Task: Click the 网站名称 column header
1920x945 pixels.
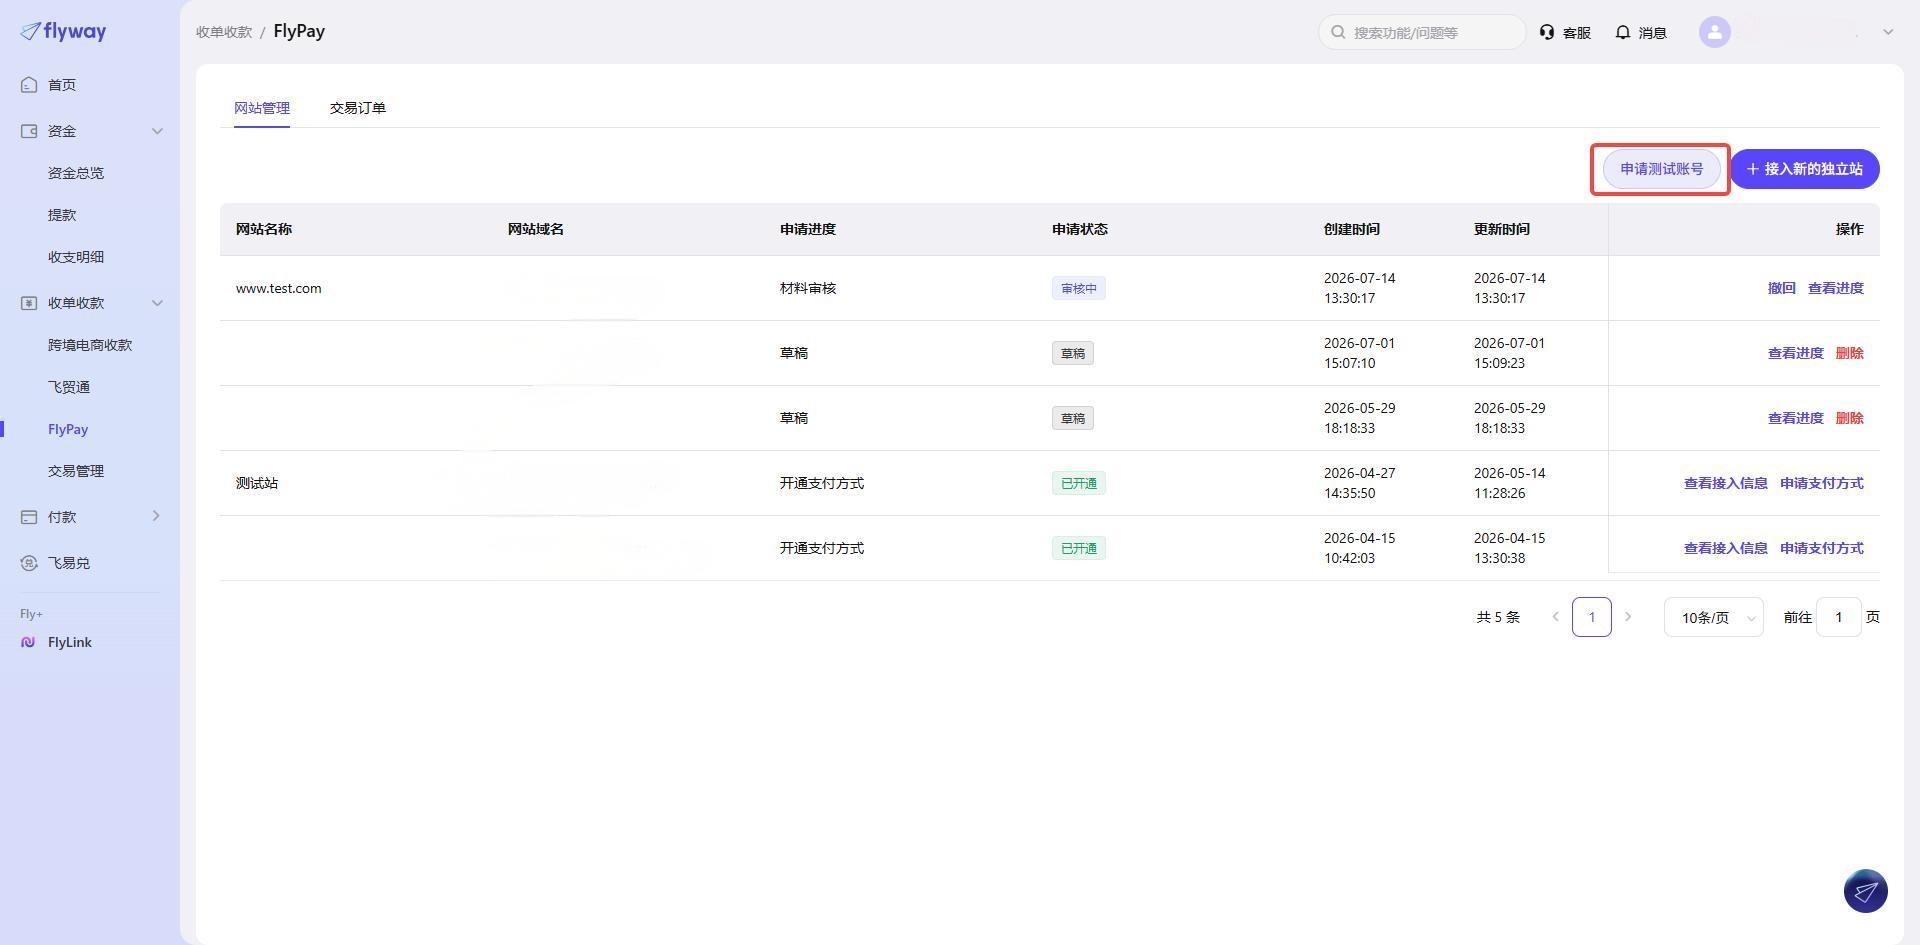Action: (x=264, y=229)
